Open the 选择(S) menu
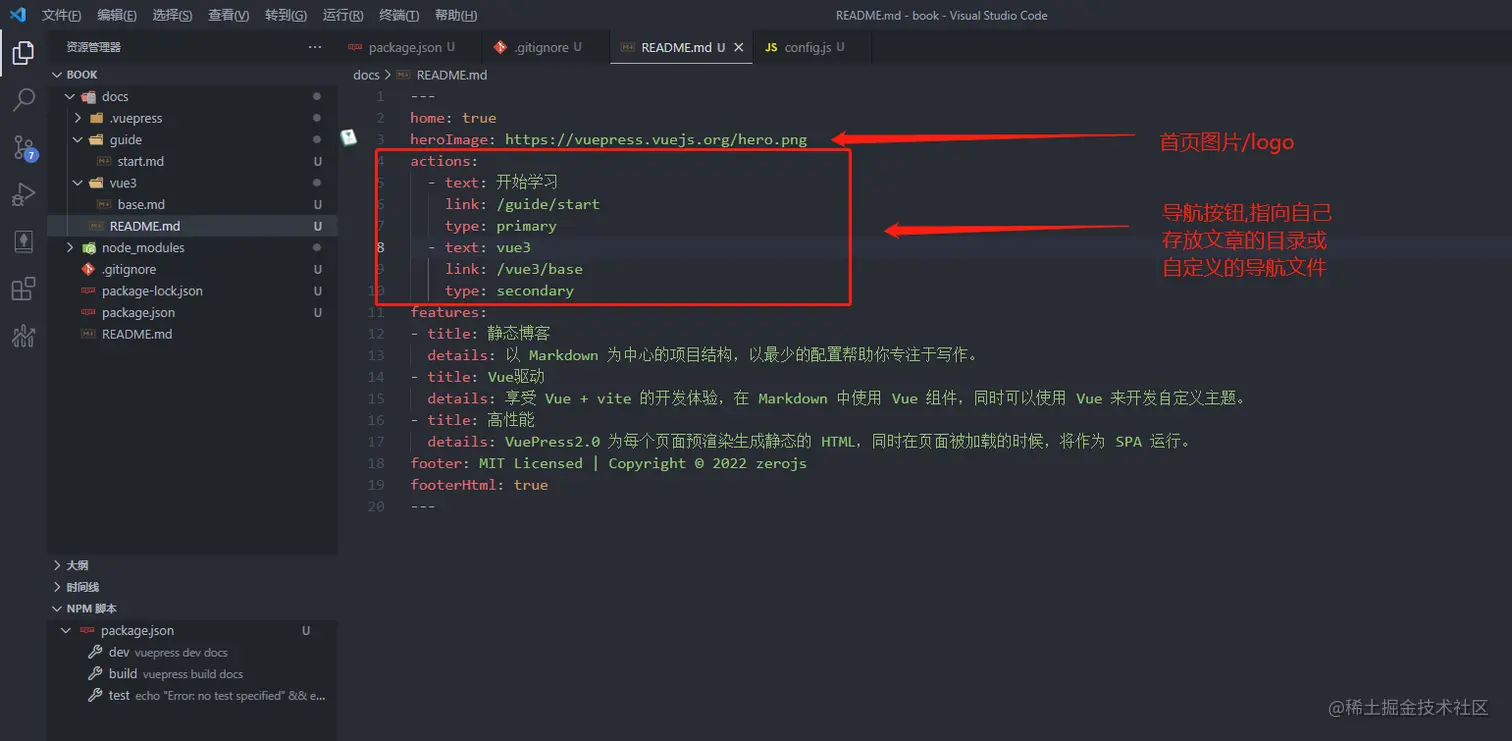Viewport: 1512px width, 741px height. click(x=173, y=15)
